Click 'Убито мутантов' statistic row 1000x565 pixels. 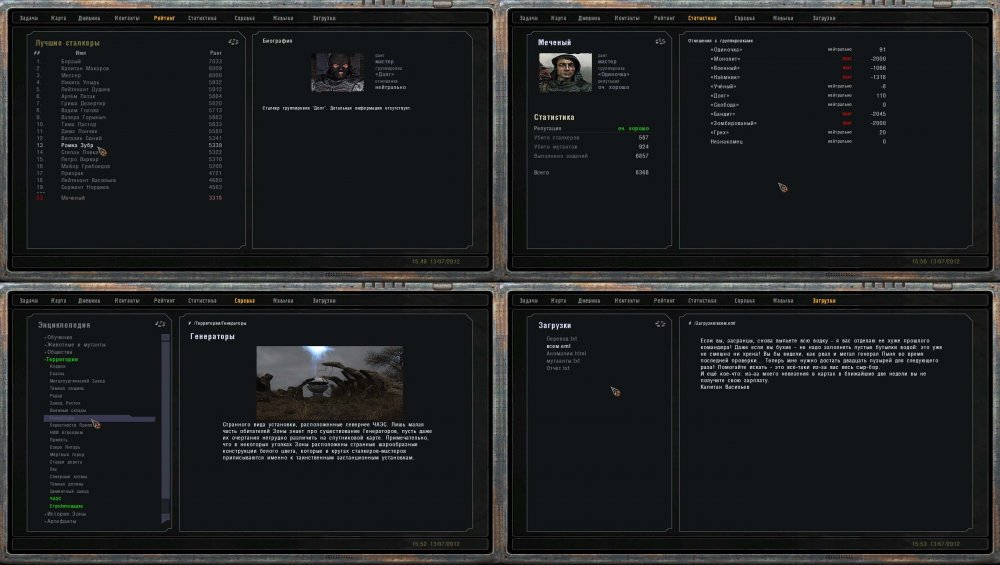[x=591, y=147]
